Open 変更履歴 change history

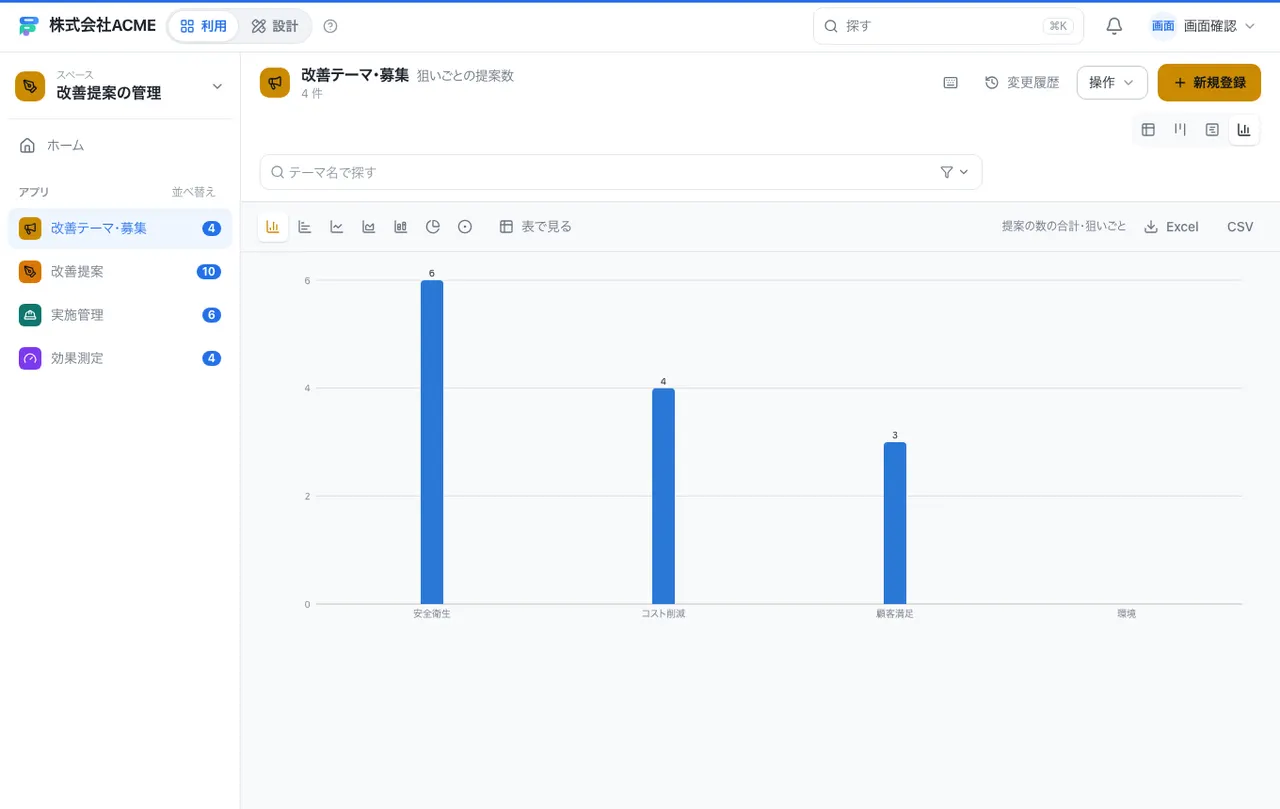[x=1022, y=83]
